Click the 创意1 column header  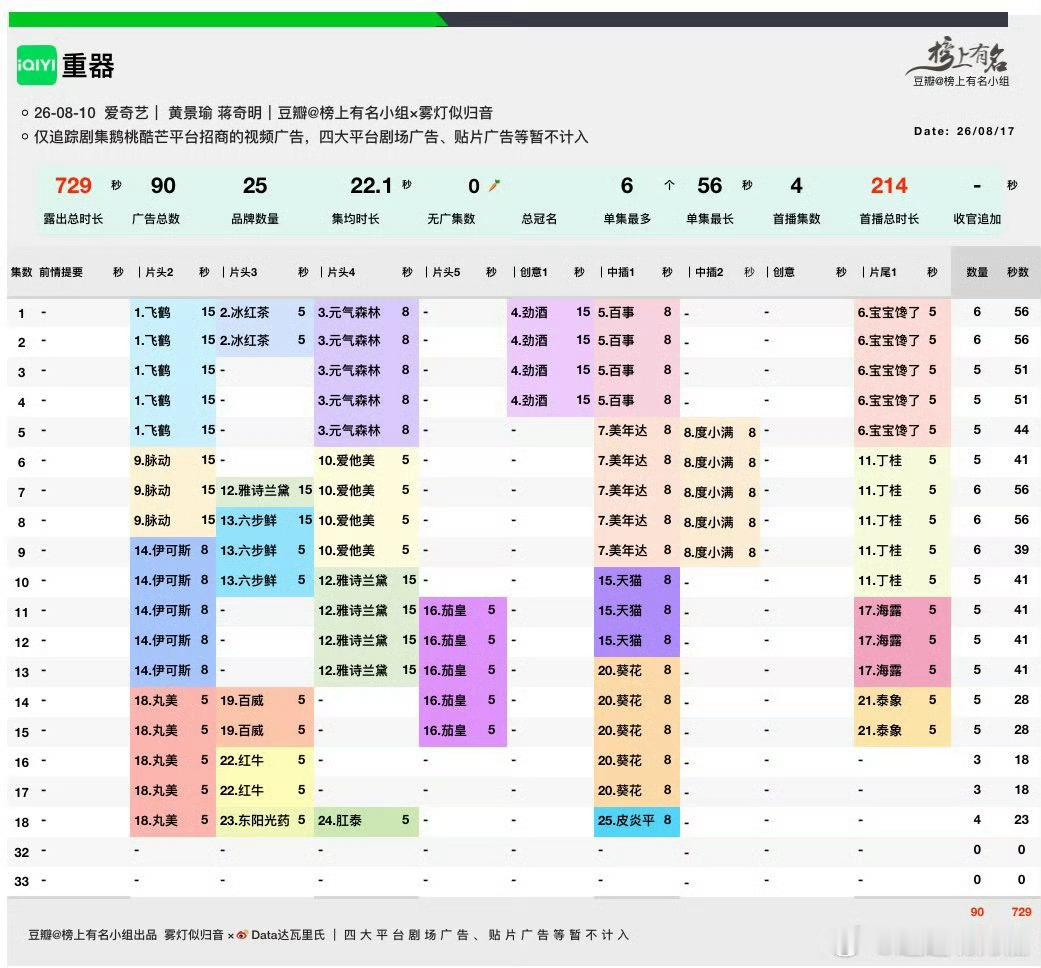click(x=534, y=272)
